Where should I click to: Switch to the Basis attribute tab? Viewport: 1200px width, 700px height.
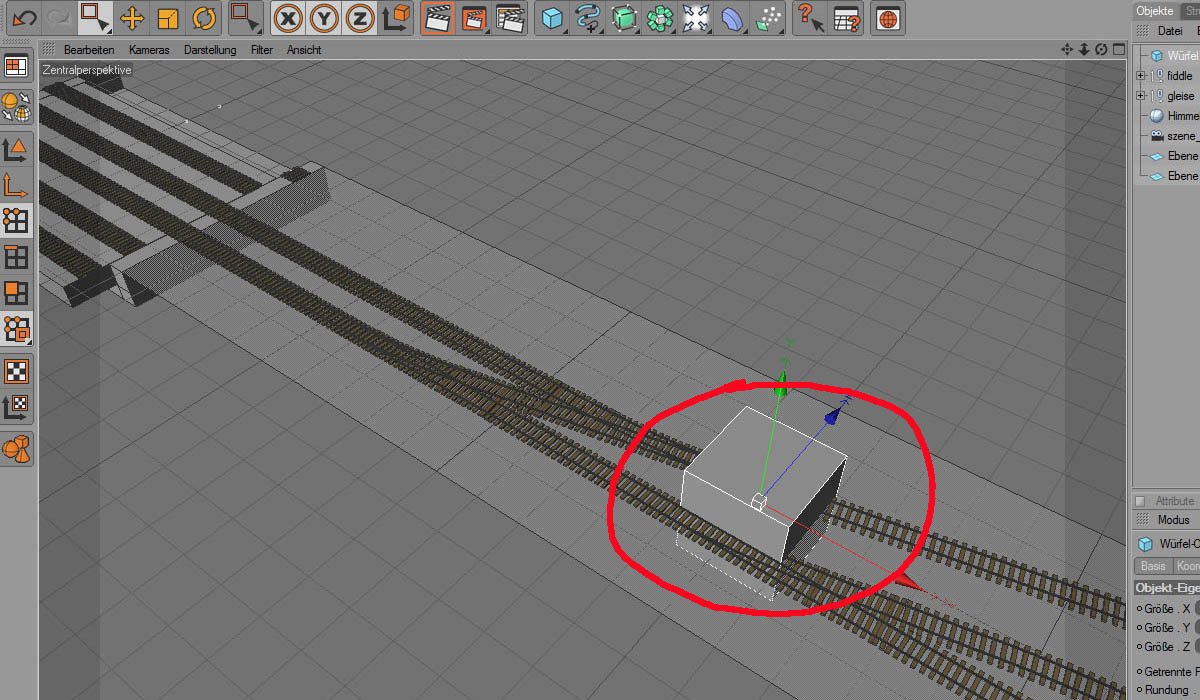point(1153,566)
